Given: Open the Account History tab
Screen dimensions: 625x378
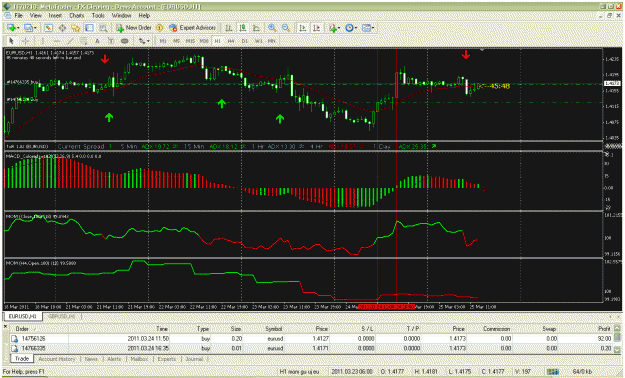Looking at the screenshot, I should [56, 359].
